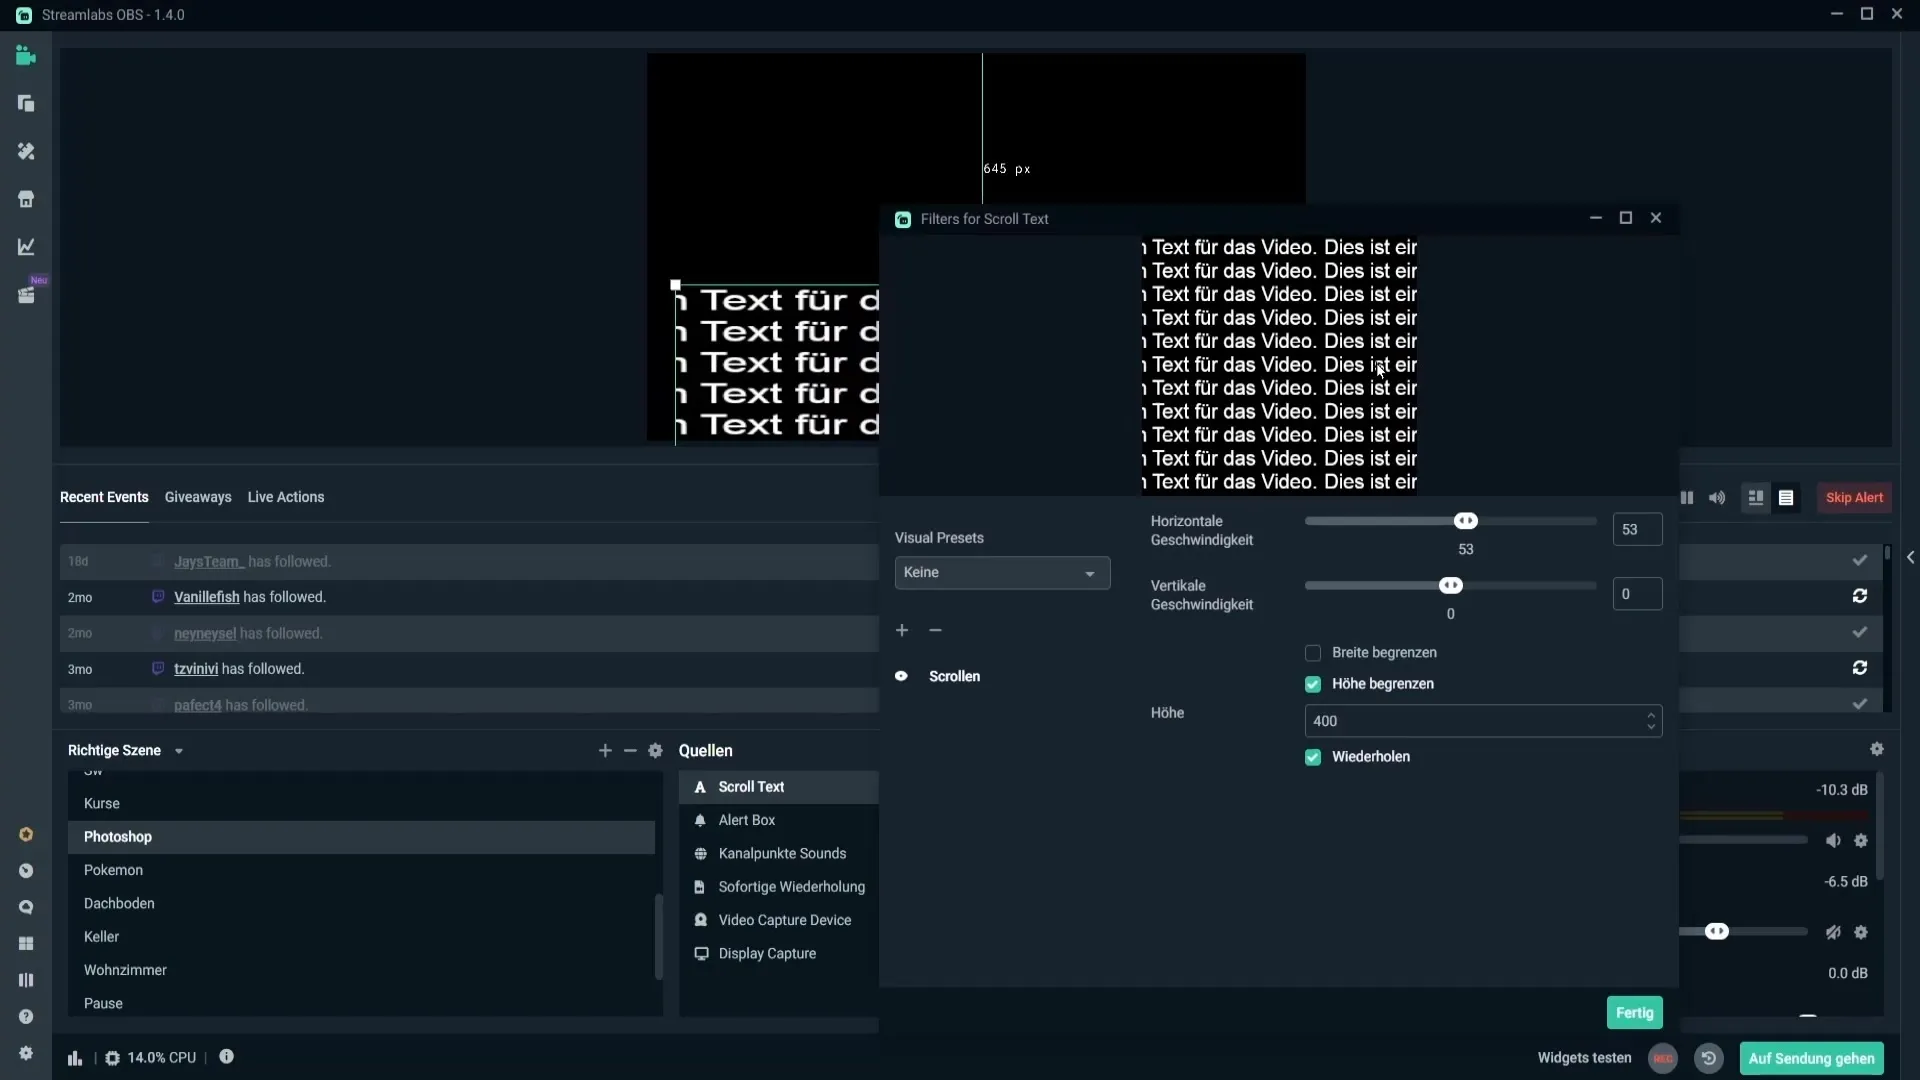This screenshot has height=1080, width=1920.
Task: Start the replay buffer icon
Action: tap(1709, 1058)
